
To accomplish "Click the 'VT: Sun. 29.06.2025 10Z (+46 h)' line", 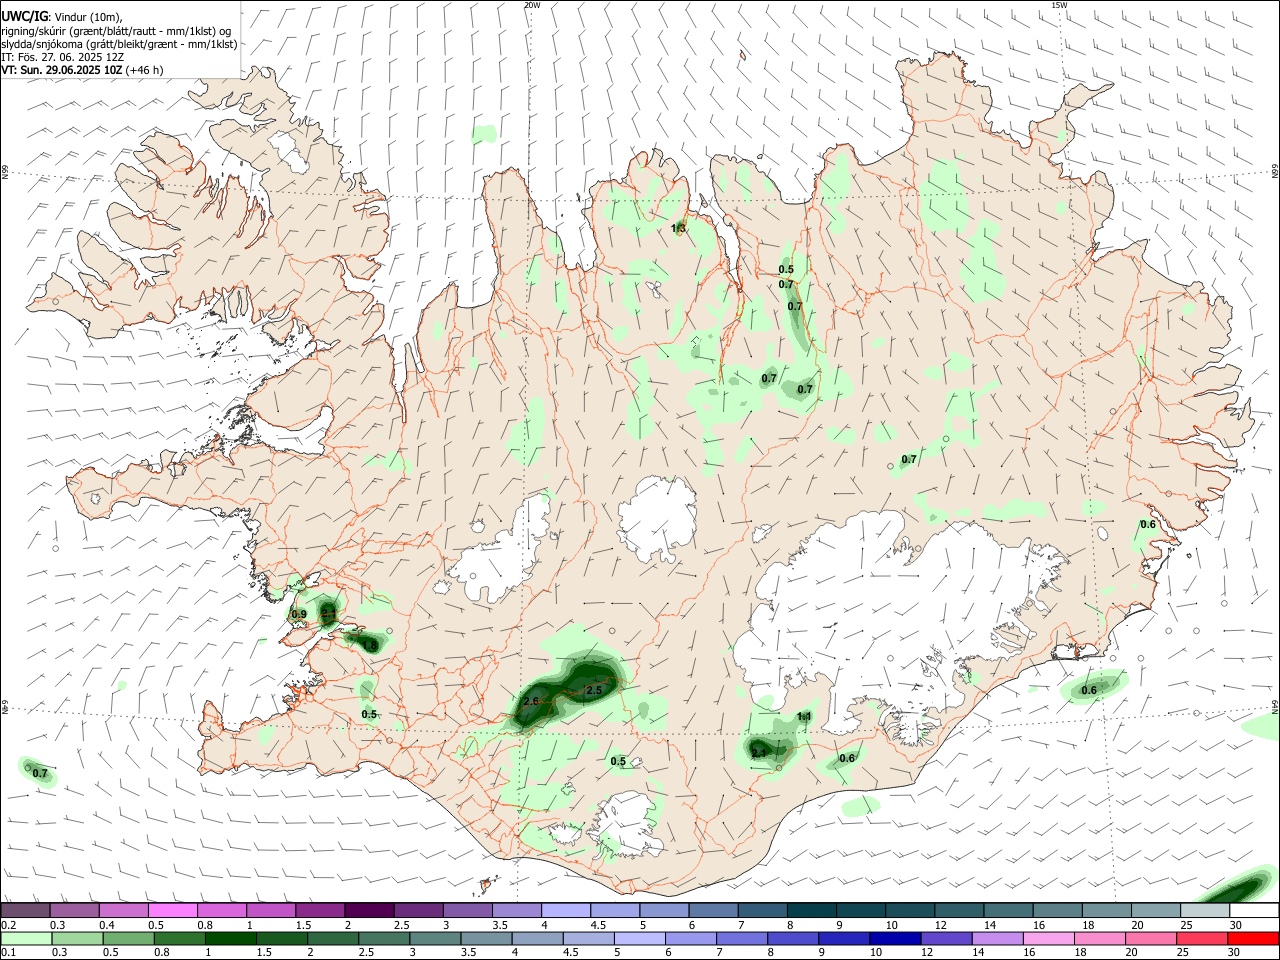I will (82, 70).
